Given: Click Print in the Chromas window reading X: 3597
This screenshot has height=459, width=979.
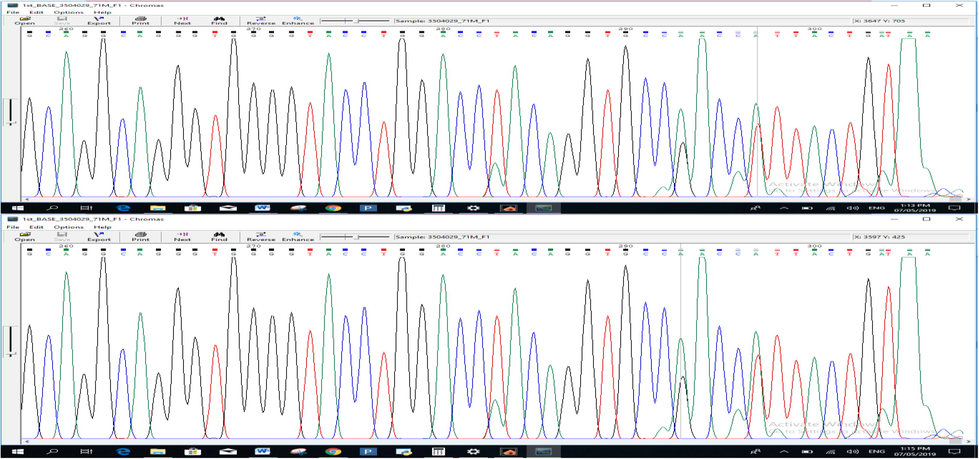Looking at the screenshot, I should [x=140, y=237].
